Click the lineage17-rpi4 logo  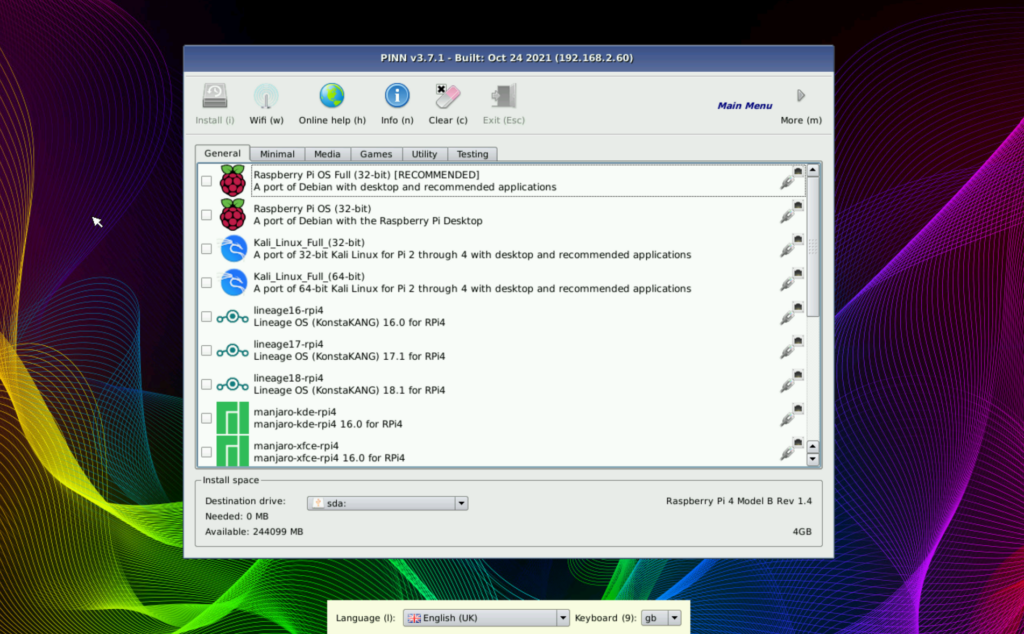[232, 351]
